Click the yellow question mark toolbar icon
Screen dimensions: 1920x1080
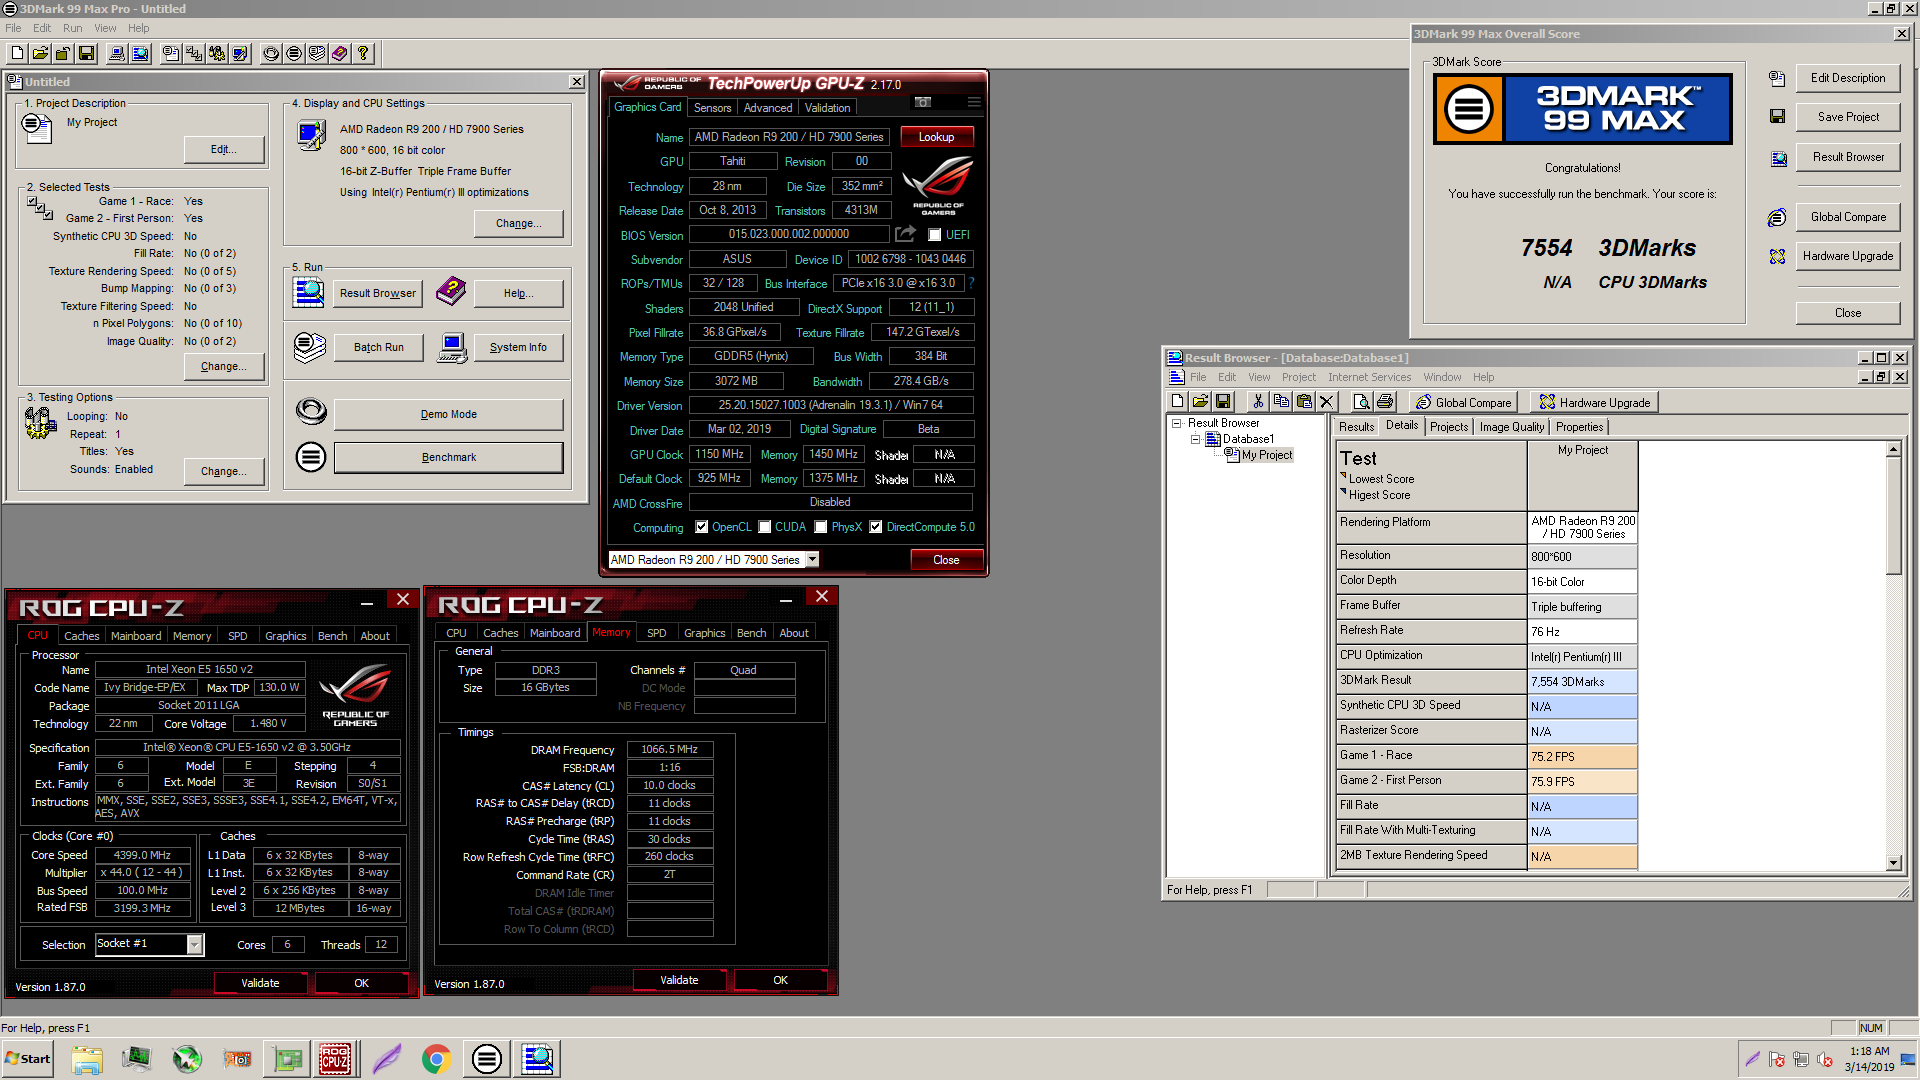[363, 54]
